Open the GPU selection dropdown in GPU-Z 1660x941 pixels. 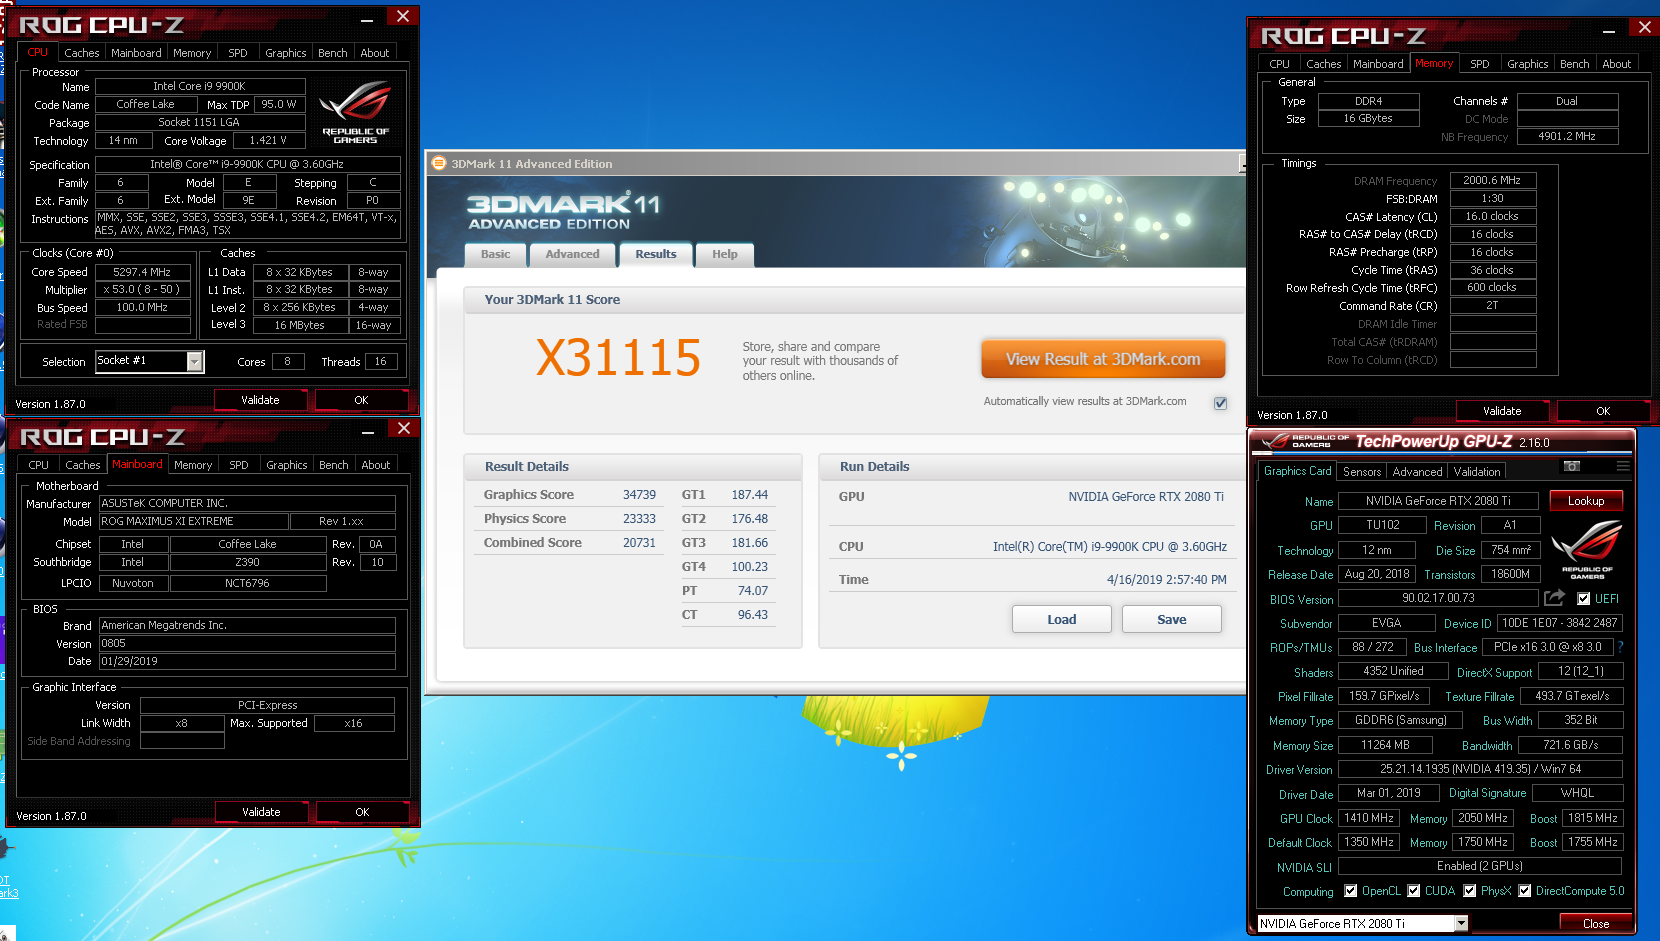click(1461, 923)
